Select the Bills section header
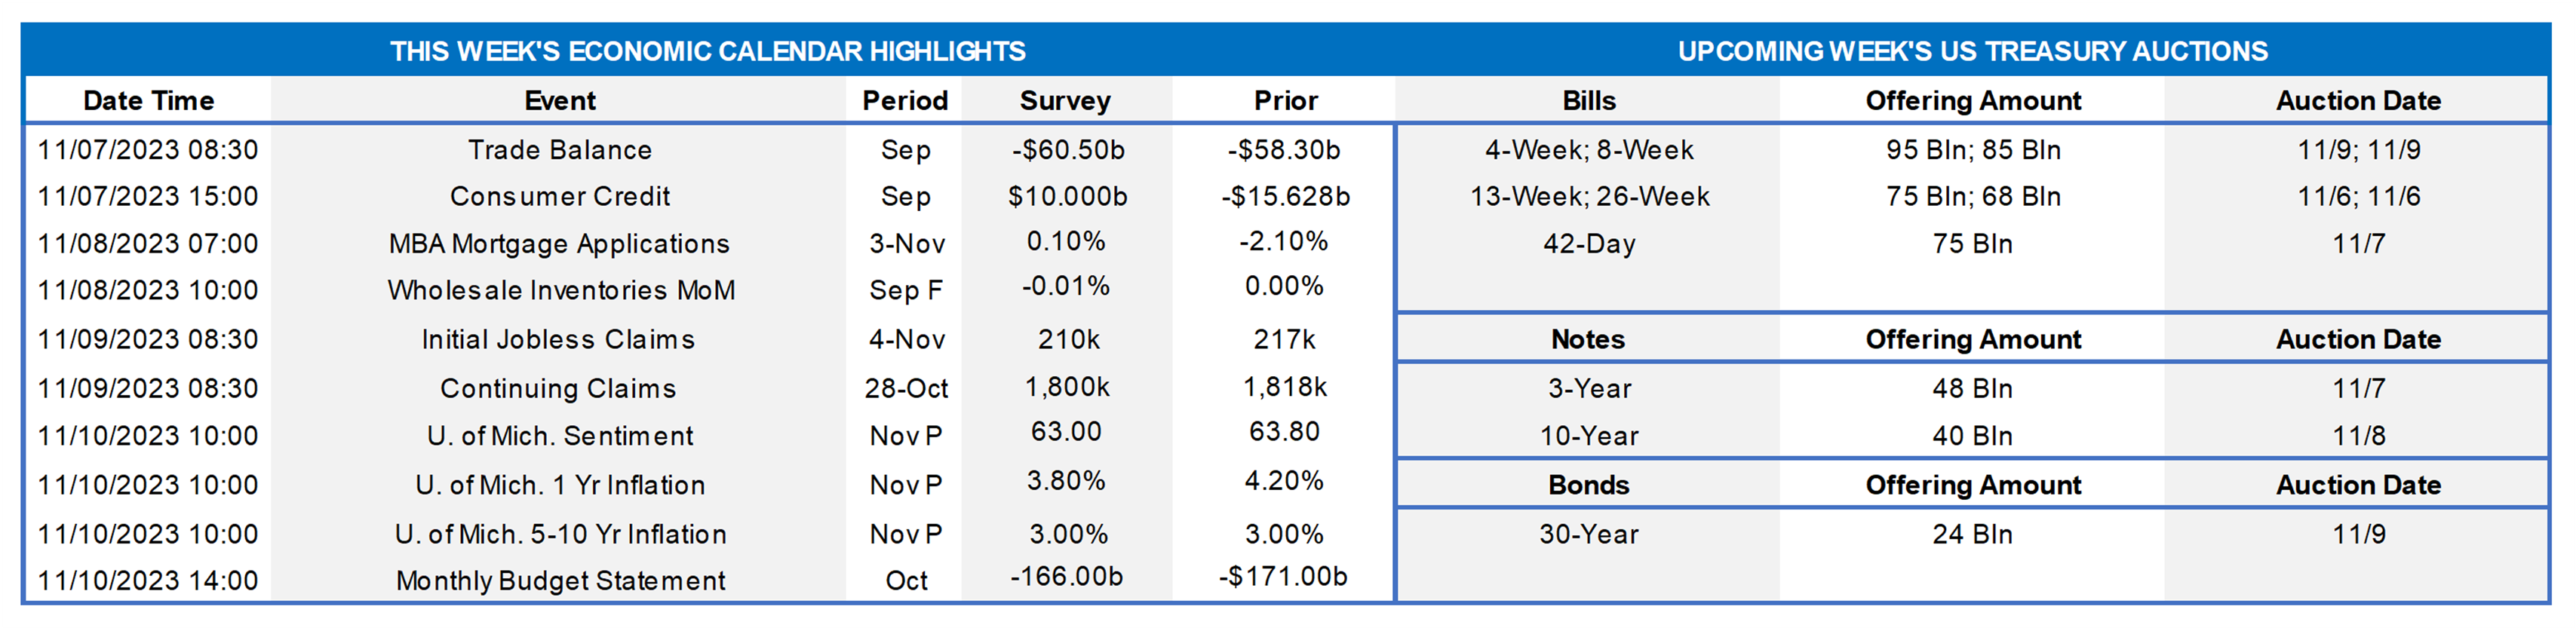Viewport: 2576px width, 628px height. 1588,101
